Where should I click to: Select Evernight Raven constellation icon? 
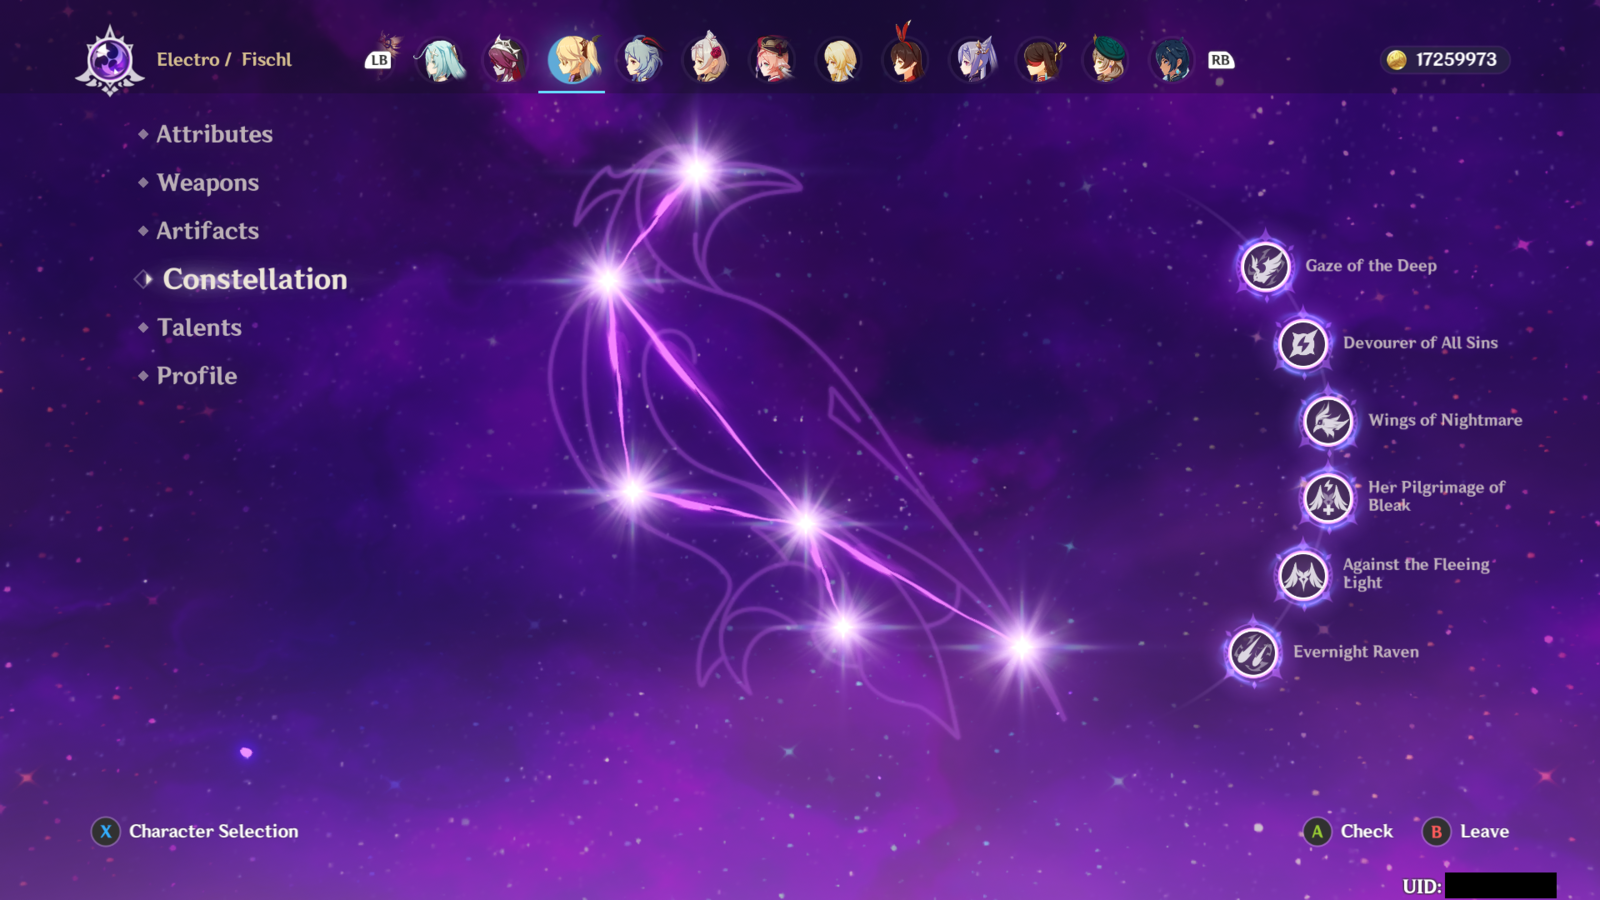[1253, 653]
